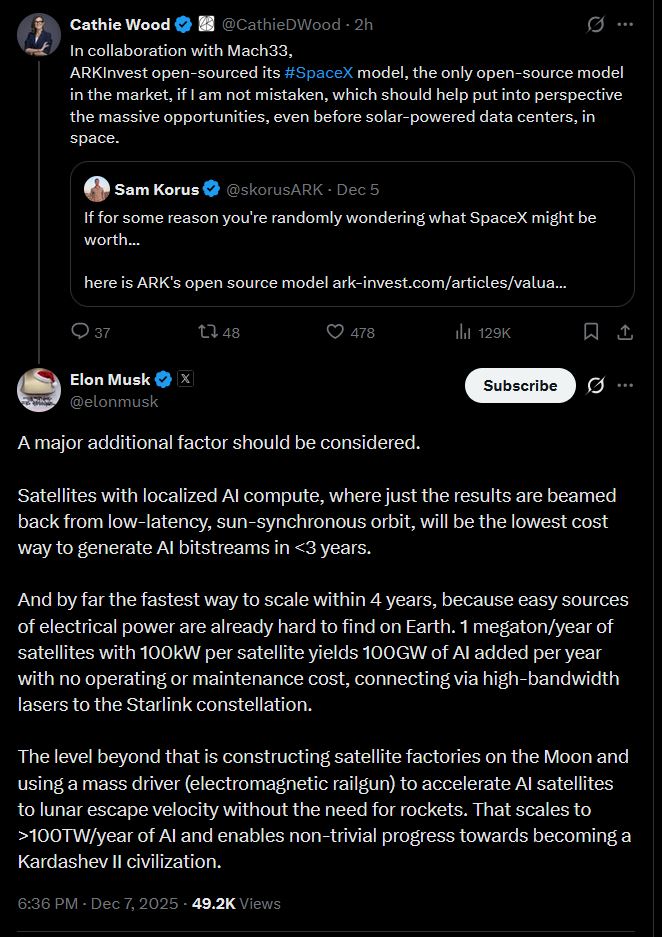Like Cathie Wood's post with heart icon
This screenshot has width=662, height=937.
[x=337, y=332]
